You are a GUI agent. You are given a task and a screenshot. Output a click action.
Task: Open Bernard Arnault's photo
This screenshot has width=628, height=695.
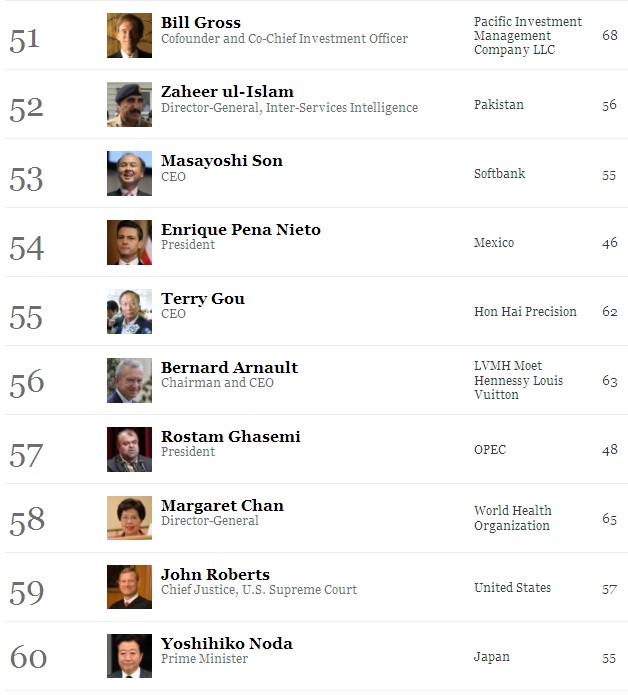pos(129,380)
